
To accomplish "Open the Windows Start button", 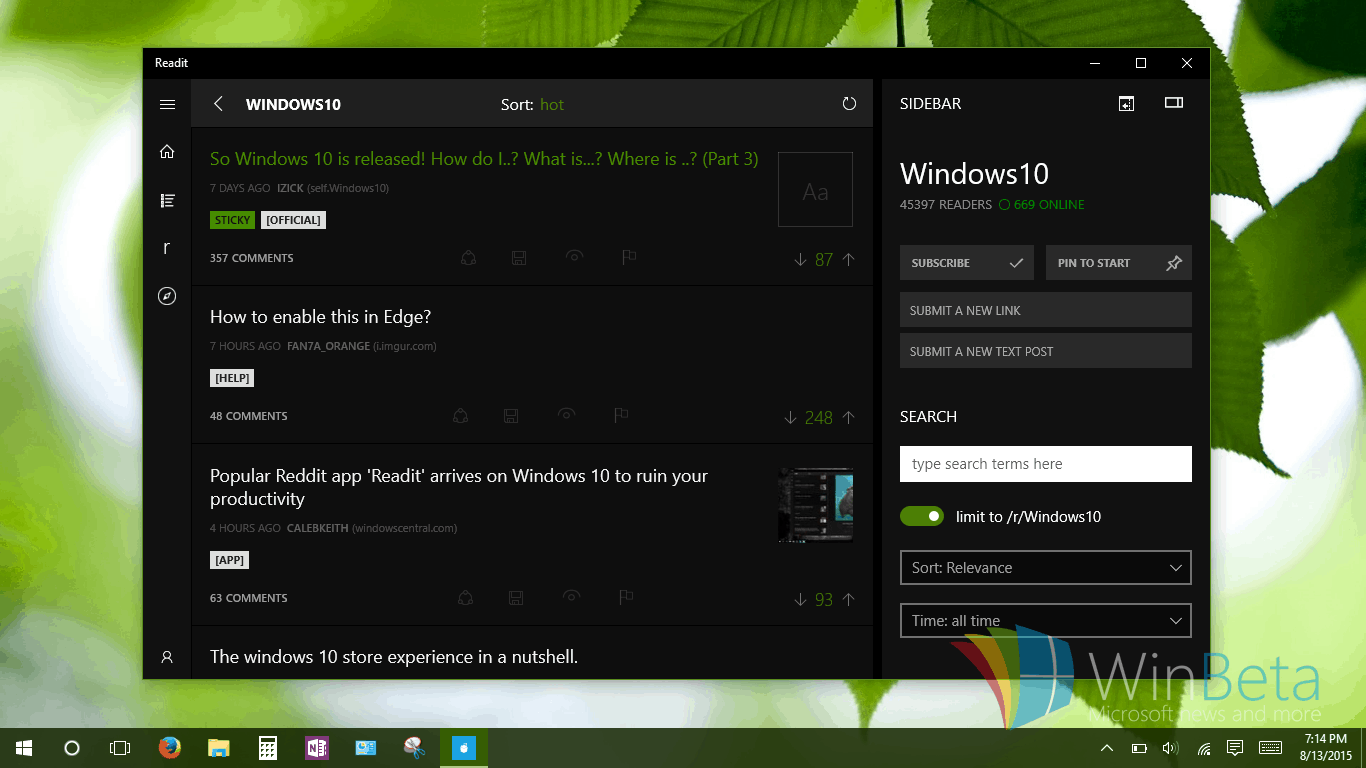I will coord(24,748).
